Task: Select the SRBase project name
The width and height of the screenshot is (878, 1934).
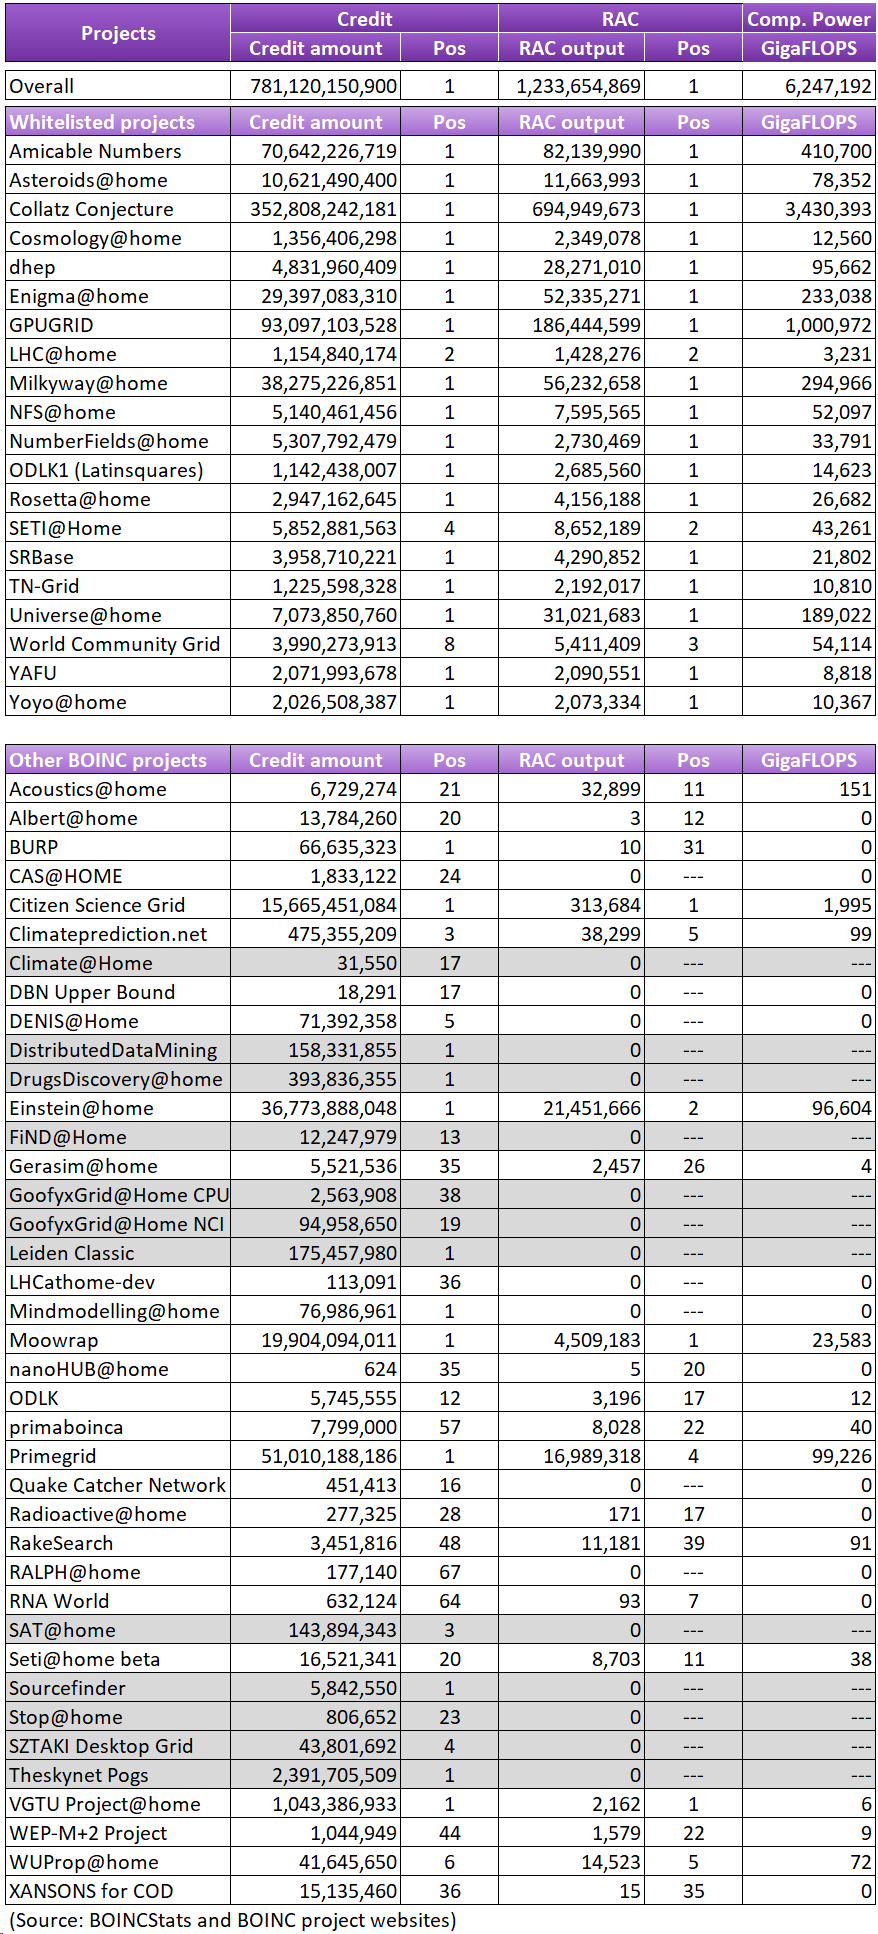Action: pos(42,557)
